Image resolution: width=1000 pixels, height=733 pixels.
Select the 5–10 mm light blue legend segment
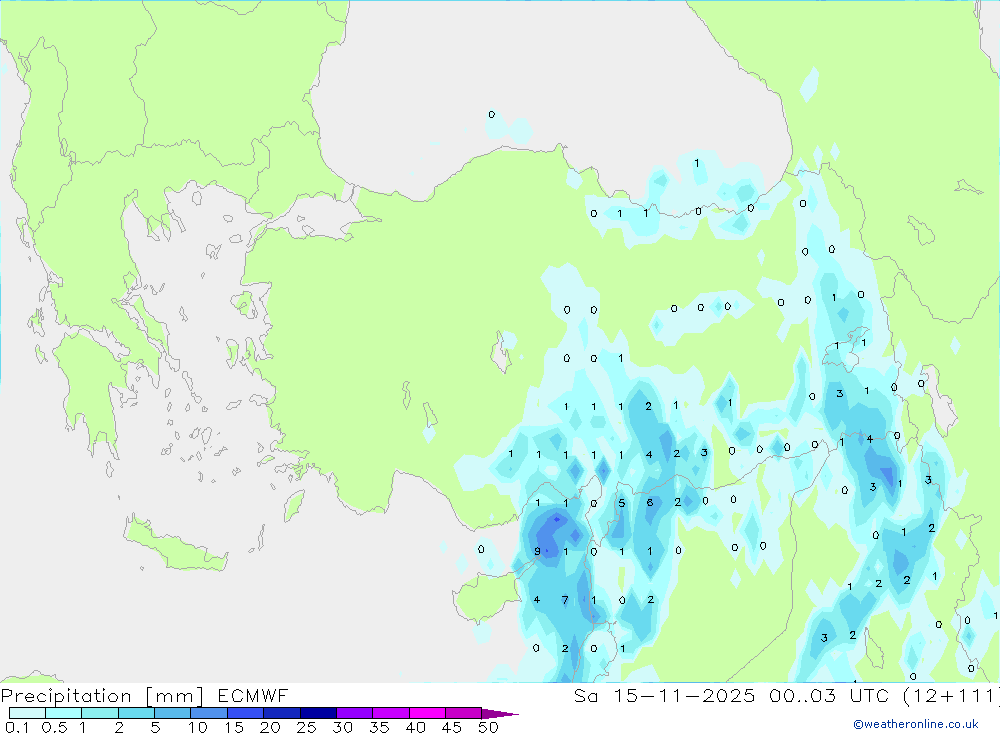click(173, 713)
